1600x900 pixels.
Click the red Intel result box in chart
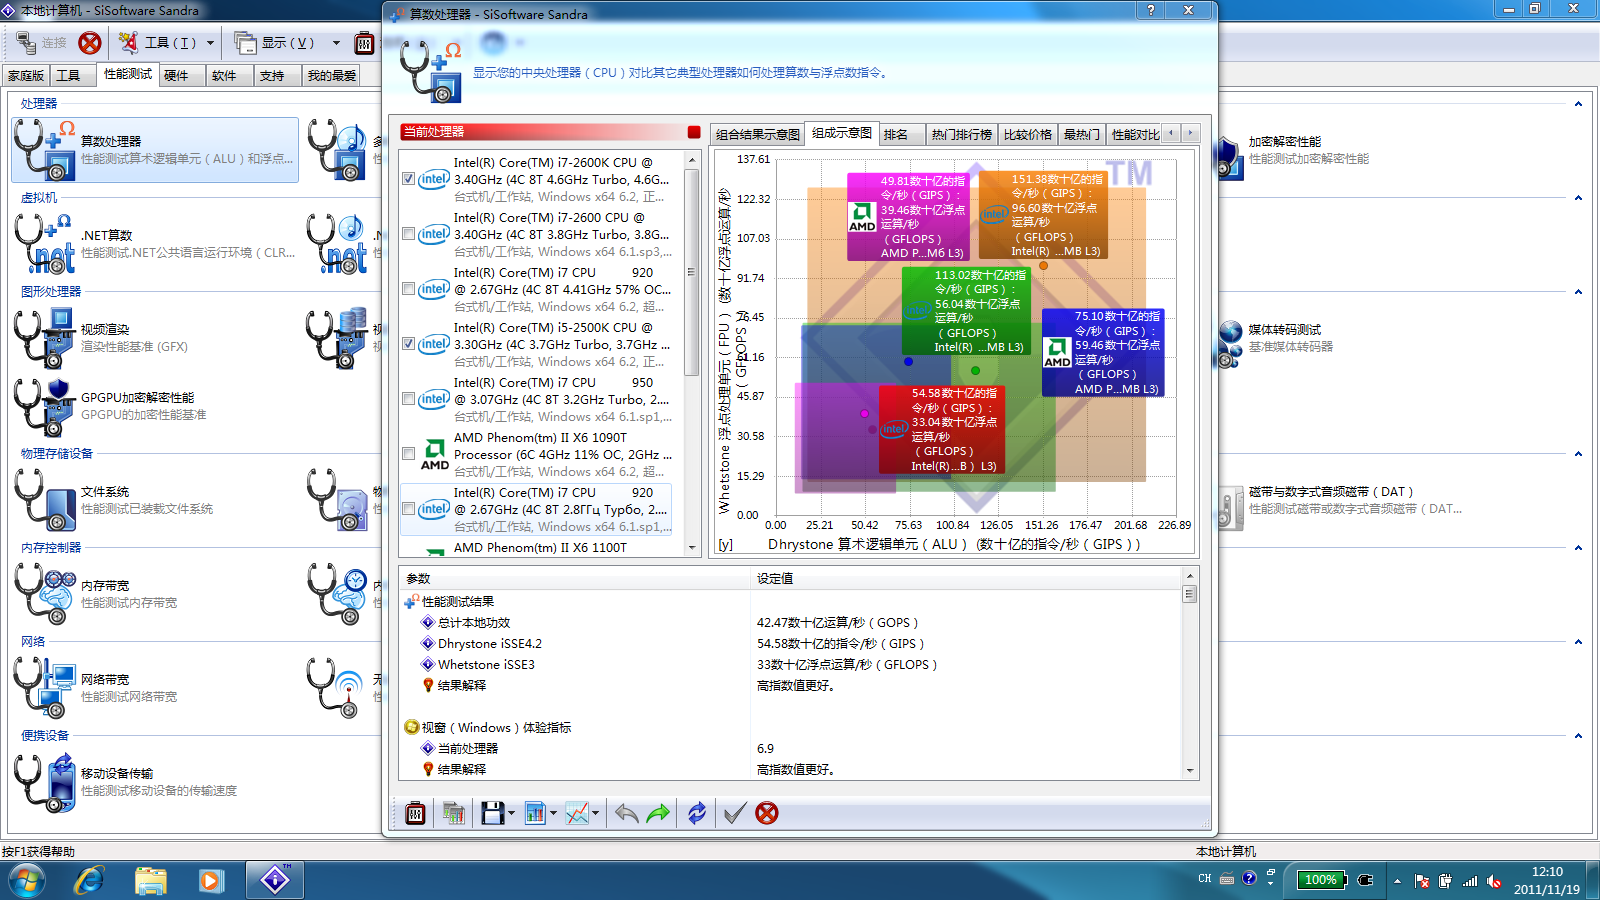[940, 430]
